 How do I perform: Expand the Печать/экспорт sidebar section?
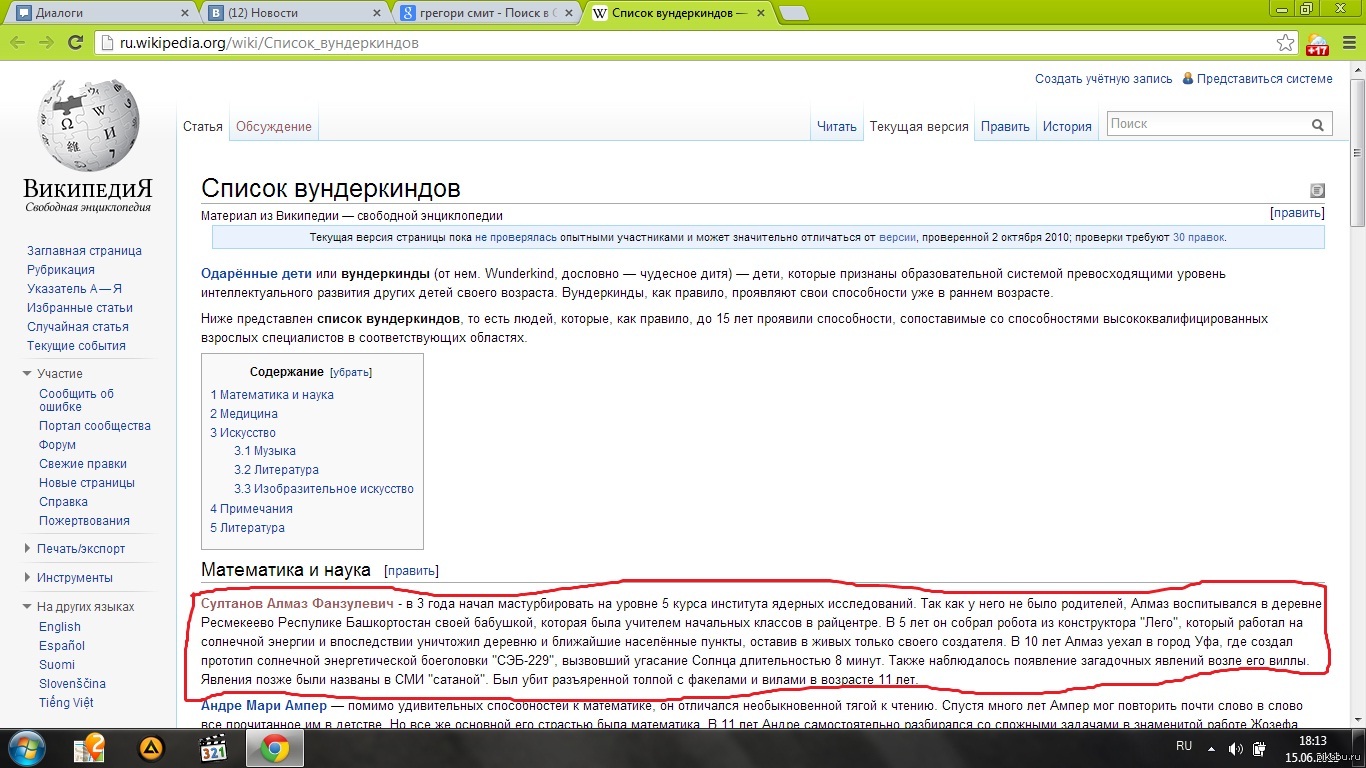coord(74,548)
